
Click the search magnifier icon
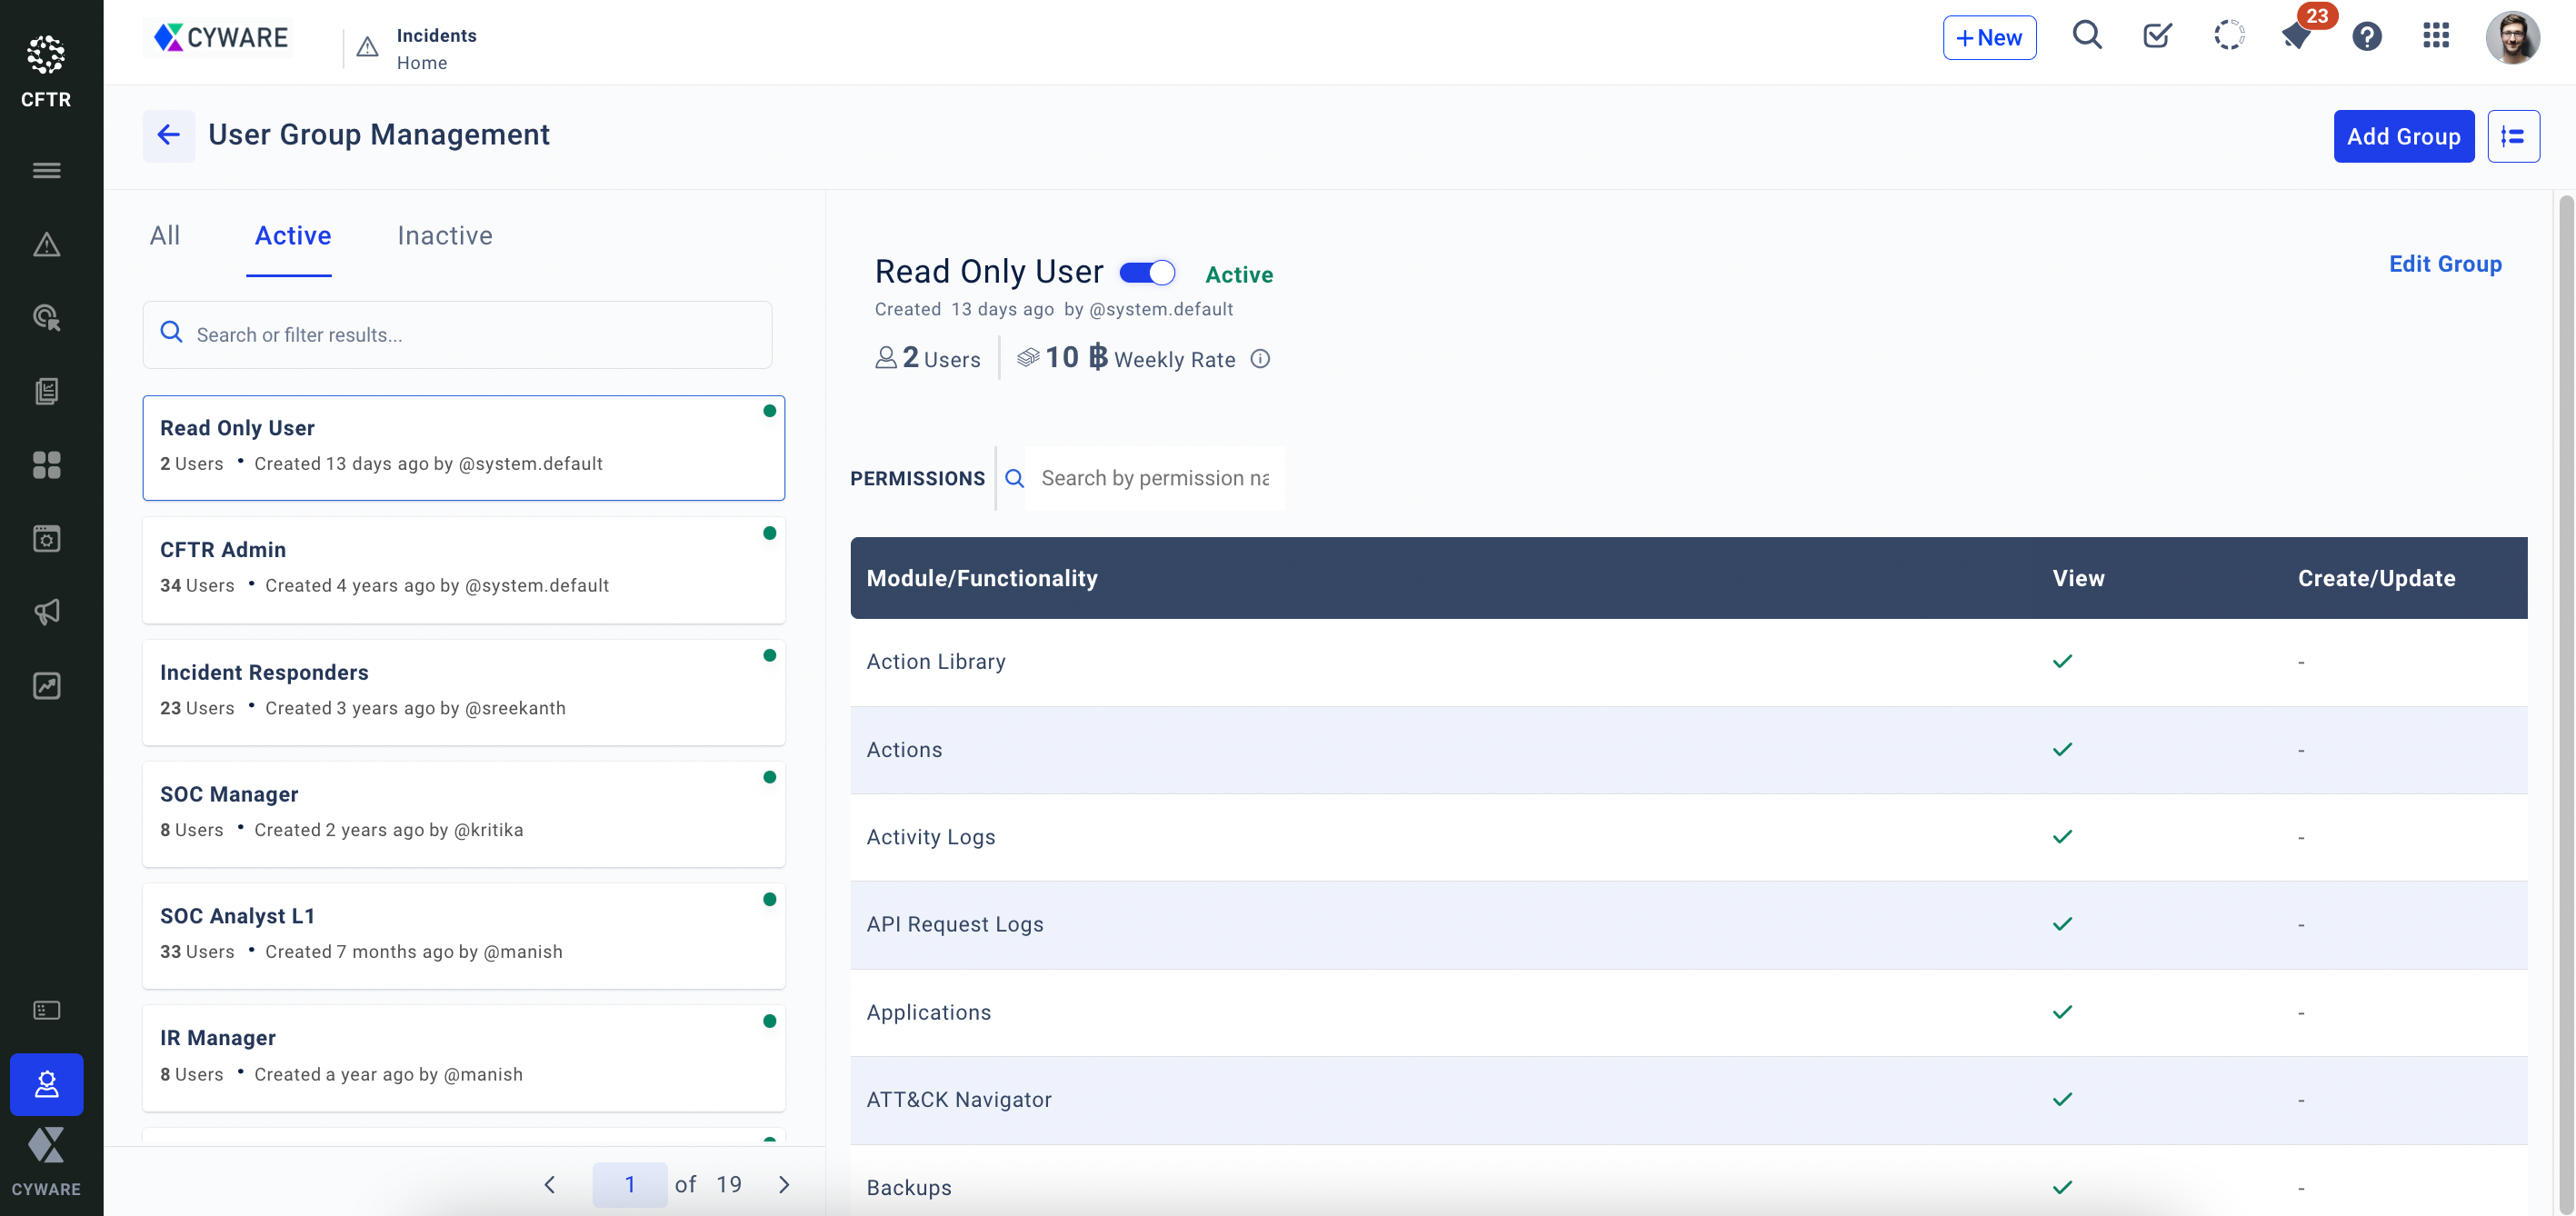(2085, 36)
